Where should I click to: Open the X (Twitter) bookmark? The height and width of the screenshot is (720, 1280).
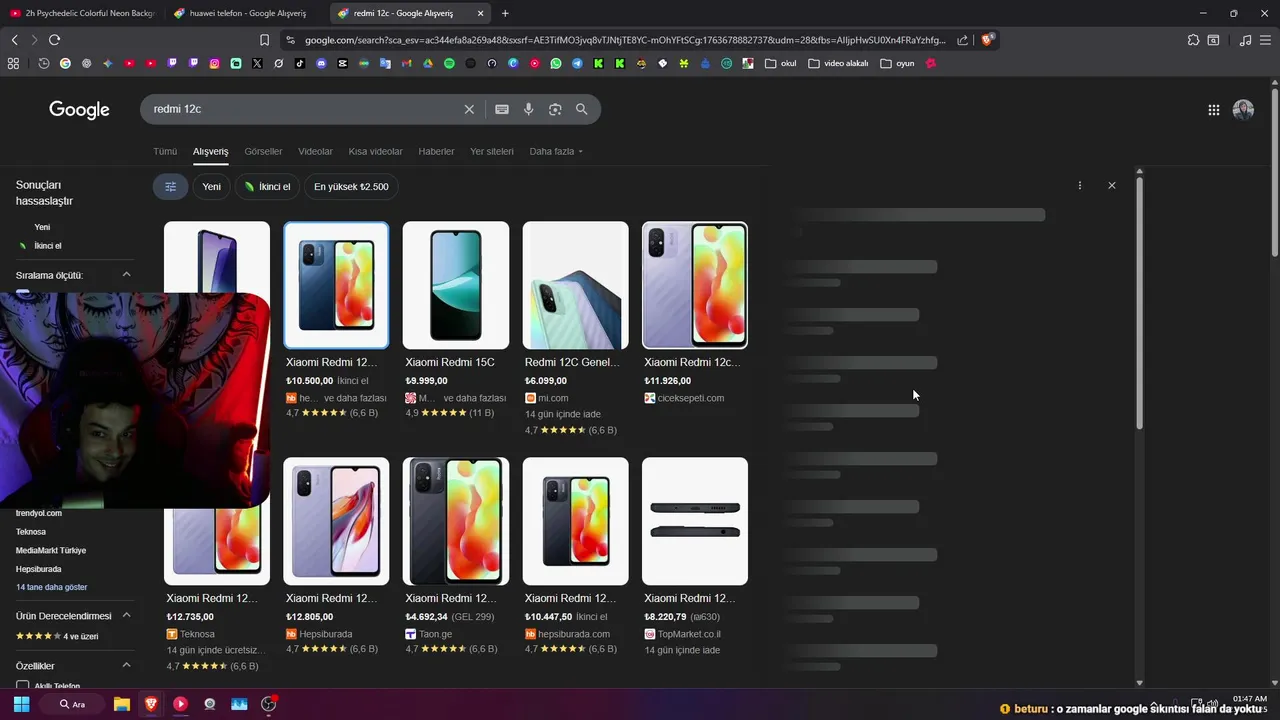[x=257, y=63]
